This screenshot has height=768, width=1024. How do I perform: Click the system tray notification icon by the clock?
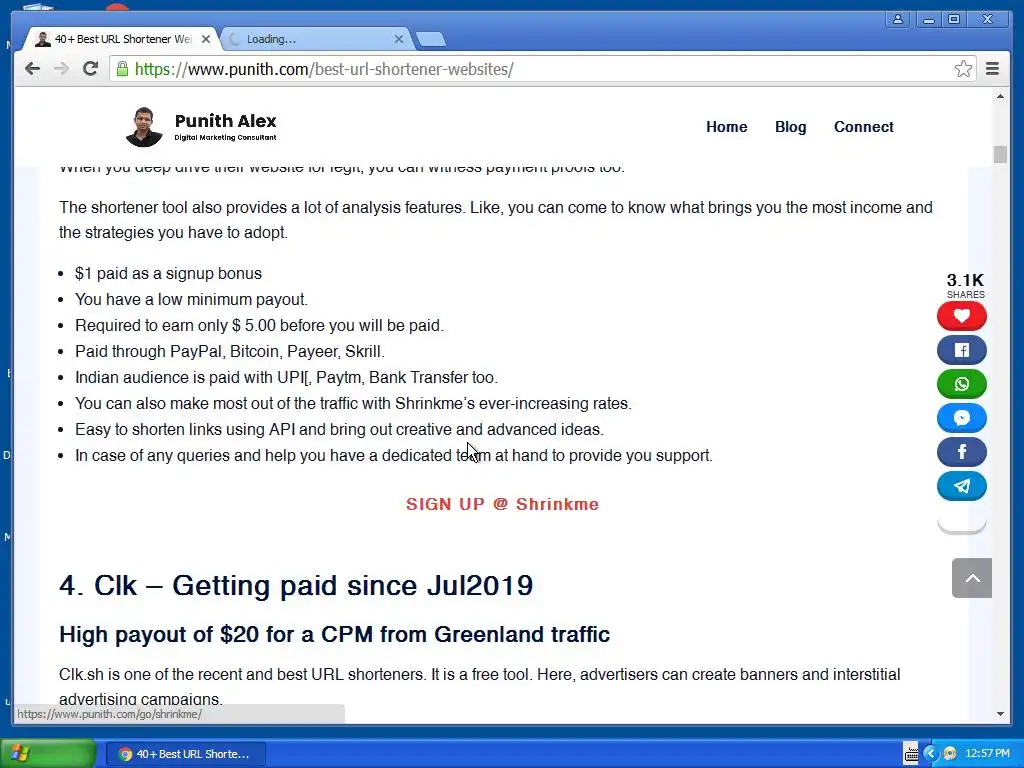tap(950, 754)
